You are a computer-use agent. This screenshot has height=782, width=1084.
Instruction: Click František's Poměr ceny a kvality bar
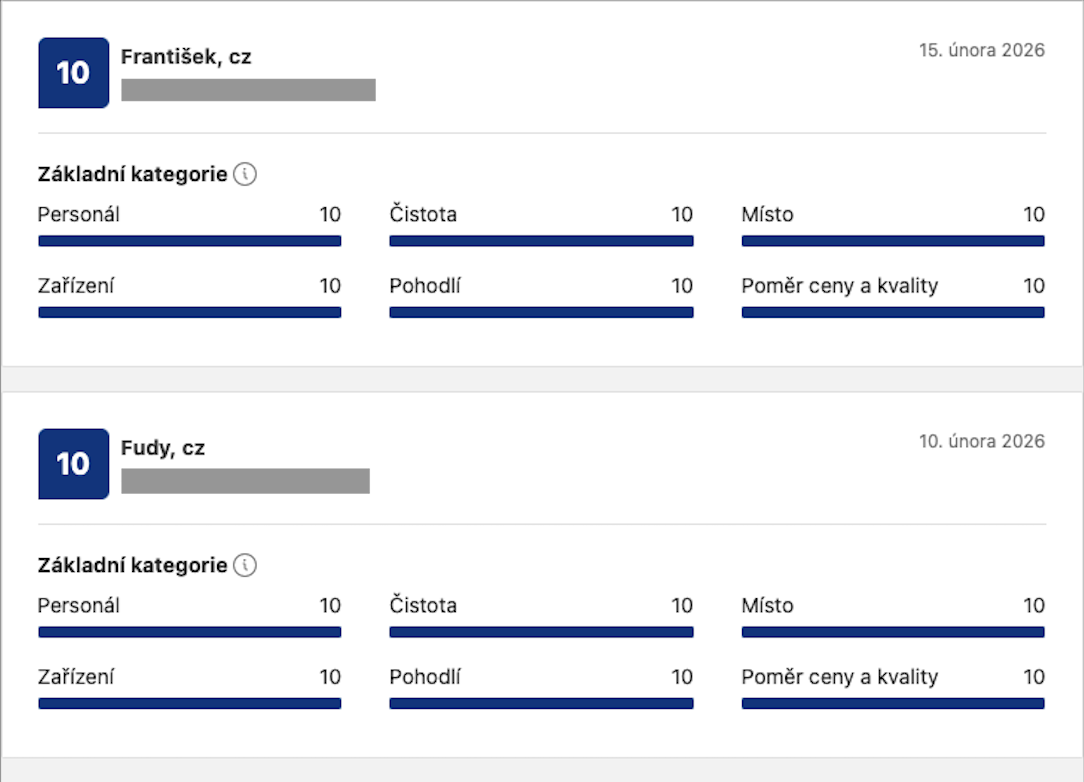pos(893,312)
